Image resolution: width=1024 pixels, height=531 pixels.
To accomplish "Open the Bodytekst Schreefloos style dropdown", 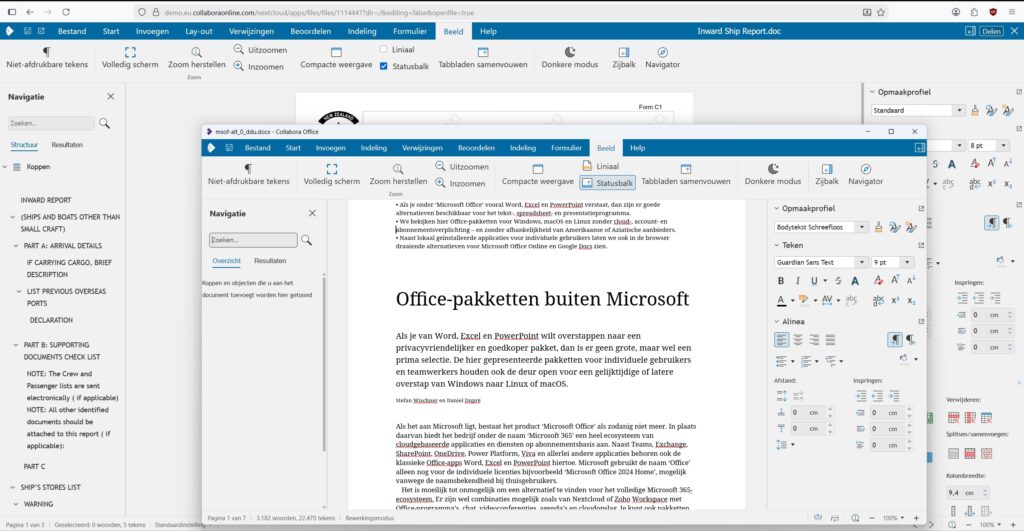I will pyautogui.click(x=863, y=227).
